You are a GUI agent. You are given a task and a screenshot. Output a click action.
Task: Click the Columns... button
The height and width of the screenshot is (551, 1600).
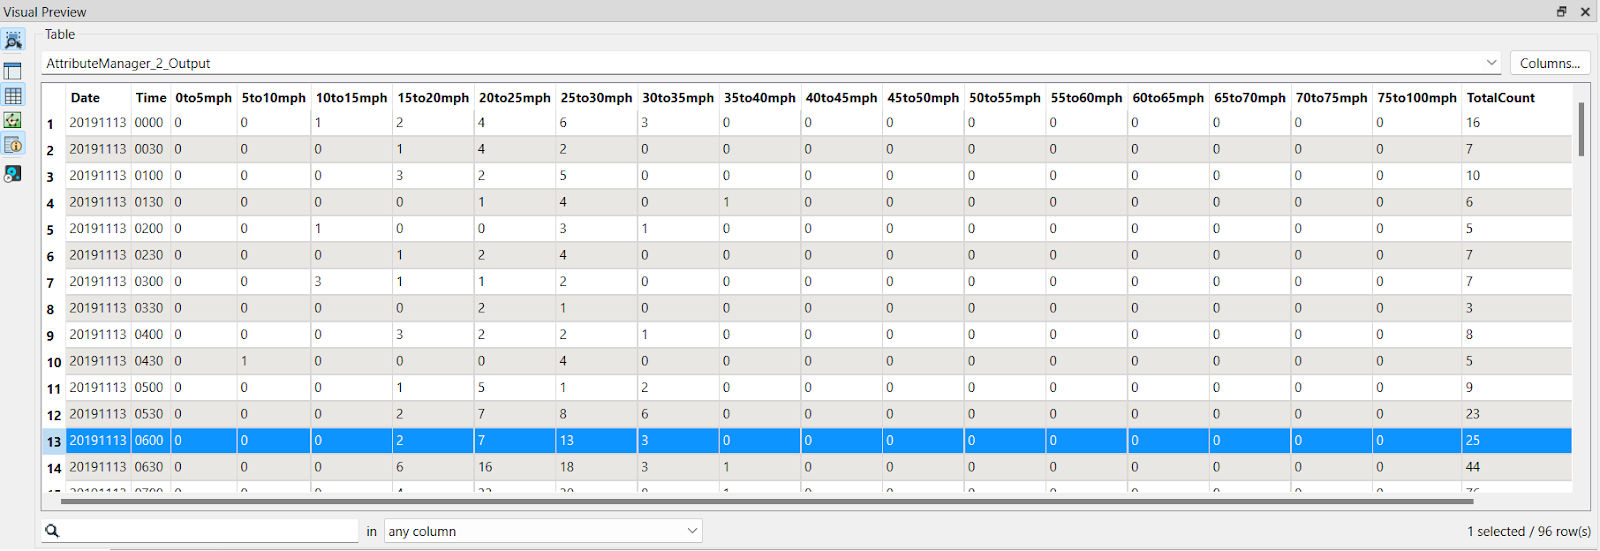tap(1550, 63)
